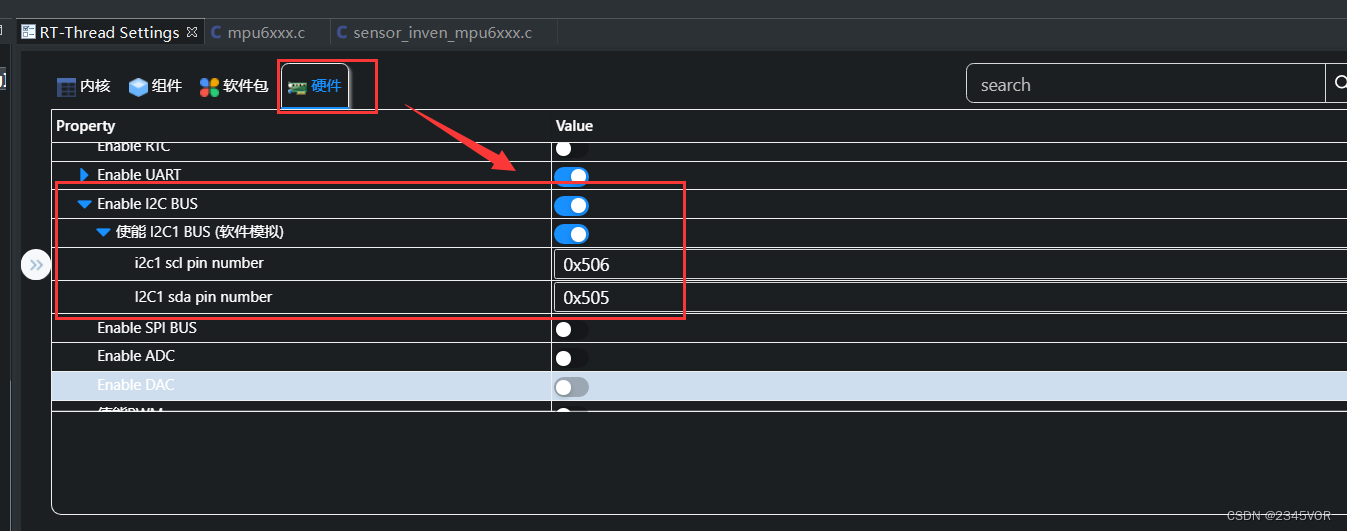The image size is (1347, 531).
Task: Select the Enable ADC row label
Action: point(136,356)
